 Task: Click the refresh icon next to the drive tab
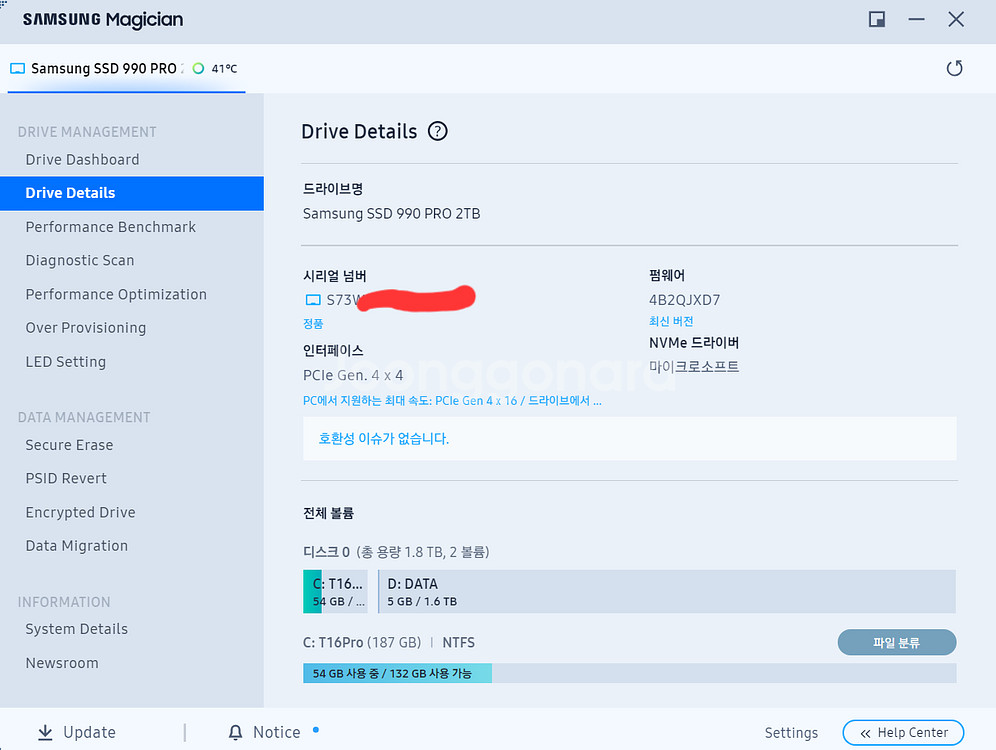pyautogui.click(x=954, y=68)
